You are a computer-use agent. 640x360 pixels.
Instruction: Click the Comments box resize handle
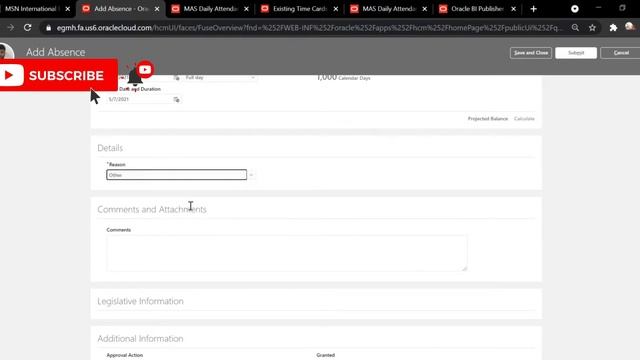pos(464,268)
